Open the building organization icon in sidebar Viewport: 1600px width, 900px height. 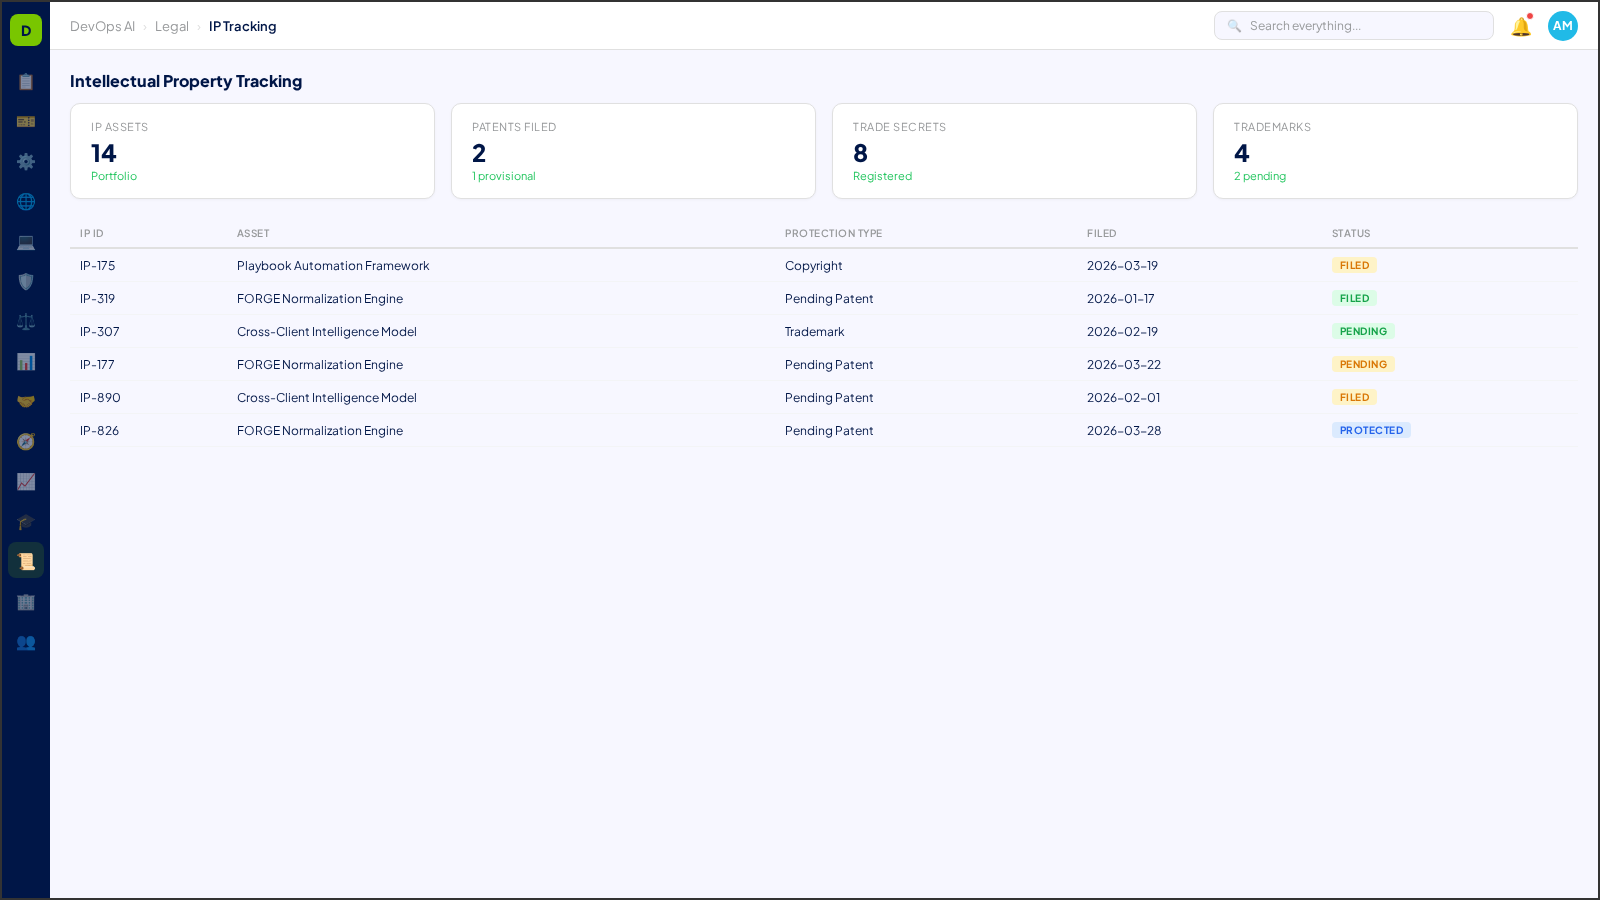pos(26,602)
